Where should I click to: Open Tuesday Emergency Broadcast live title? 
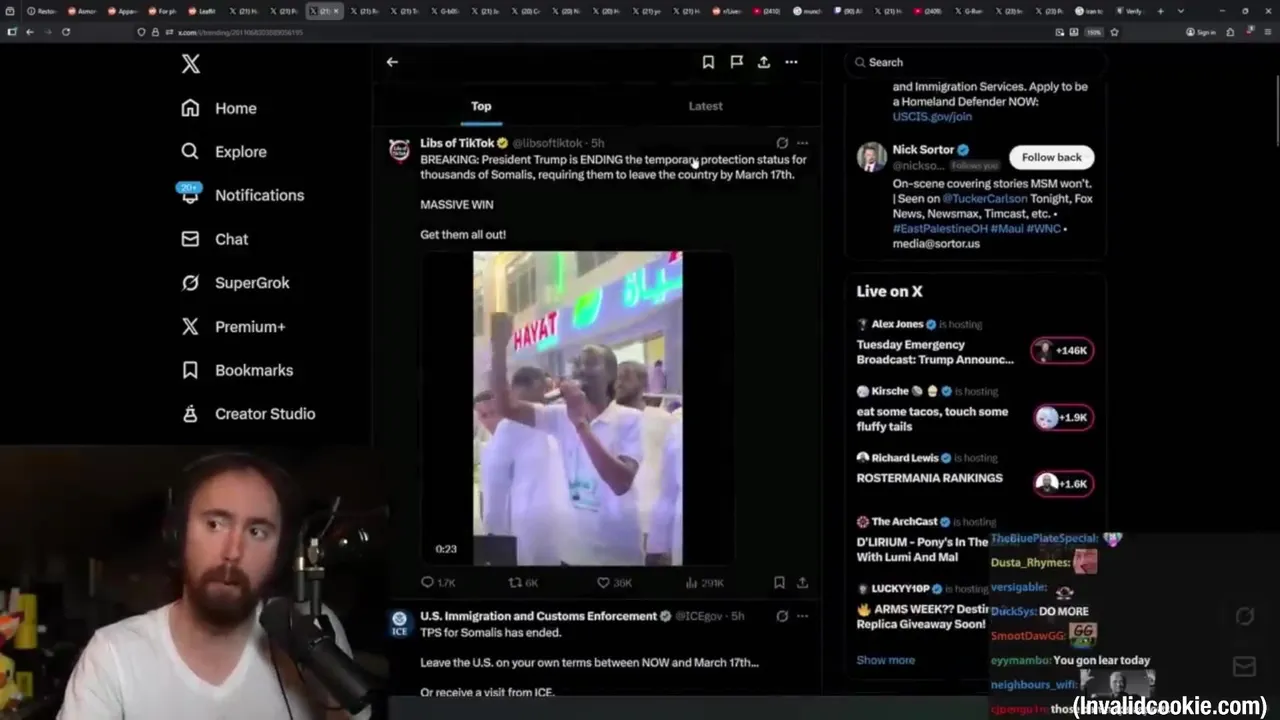click(935, 352)
